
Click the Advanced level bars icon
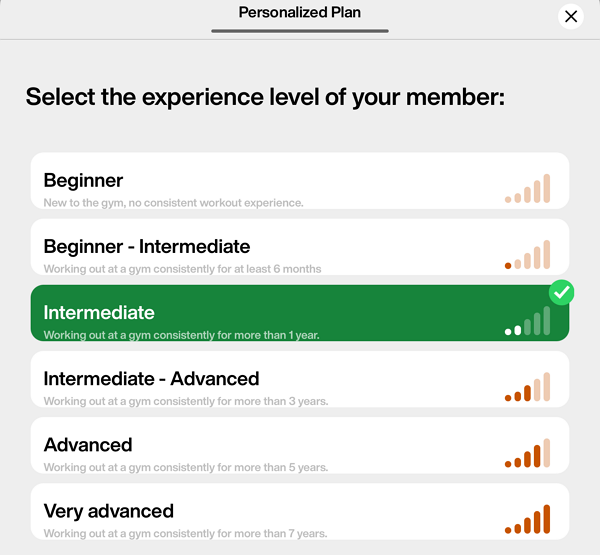(528, 453)
